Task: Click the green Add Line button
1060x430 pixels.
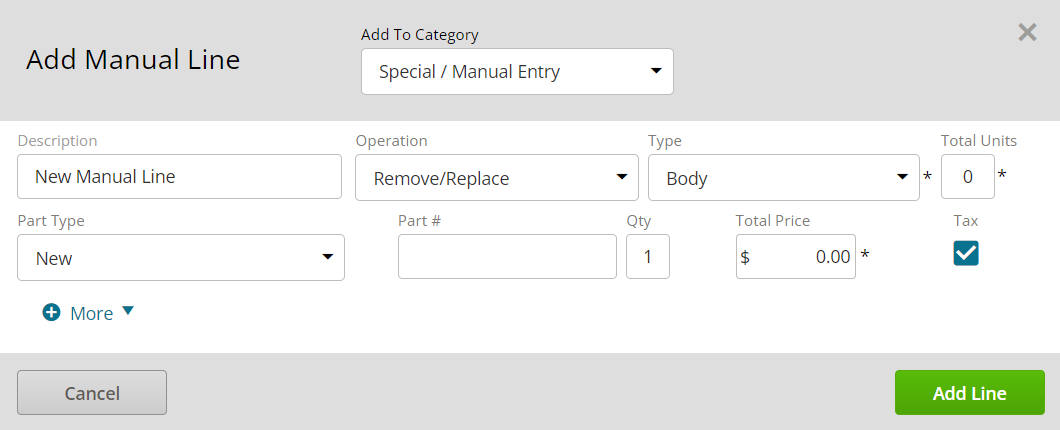Action: coord(969,392)
